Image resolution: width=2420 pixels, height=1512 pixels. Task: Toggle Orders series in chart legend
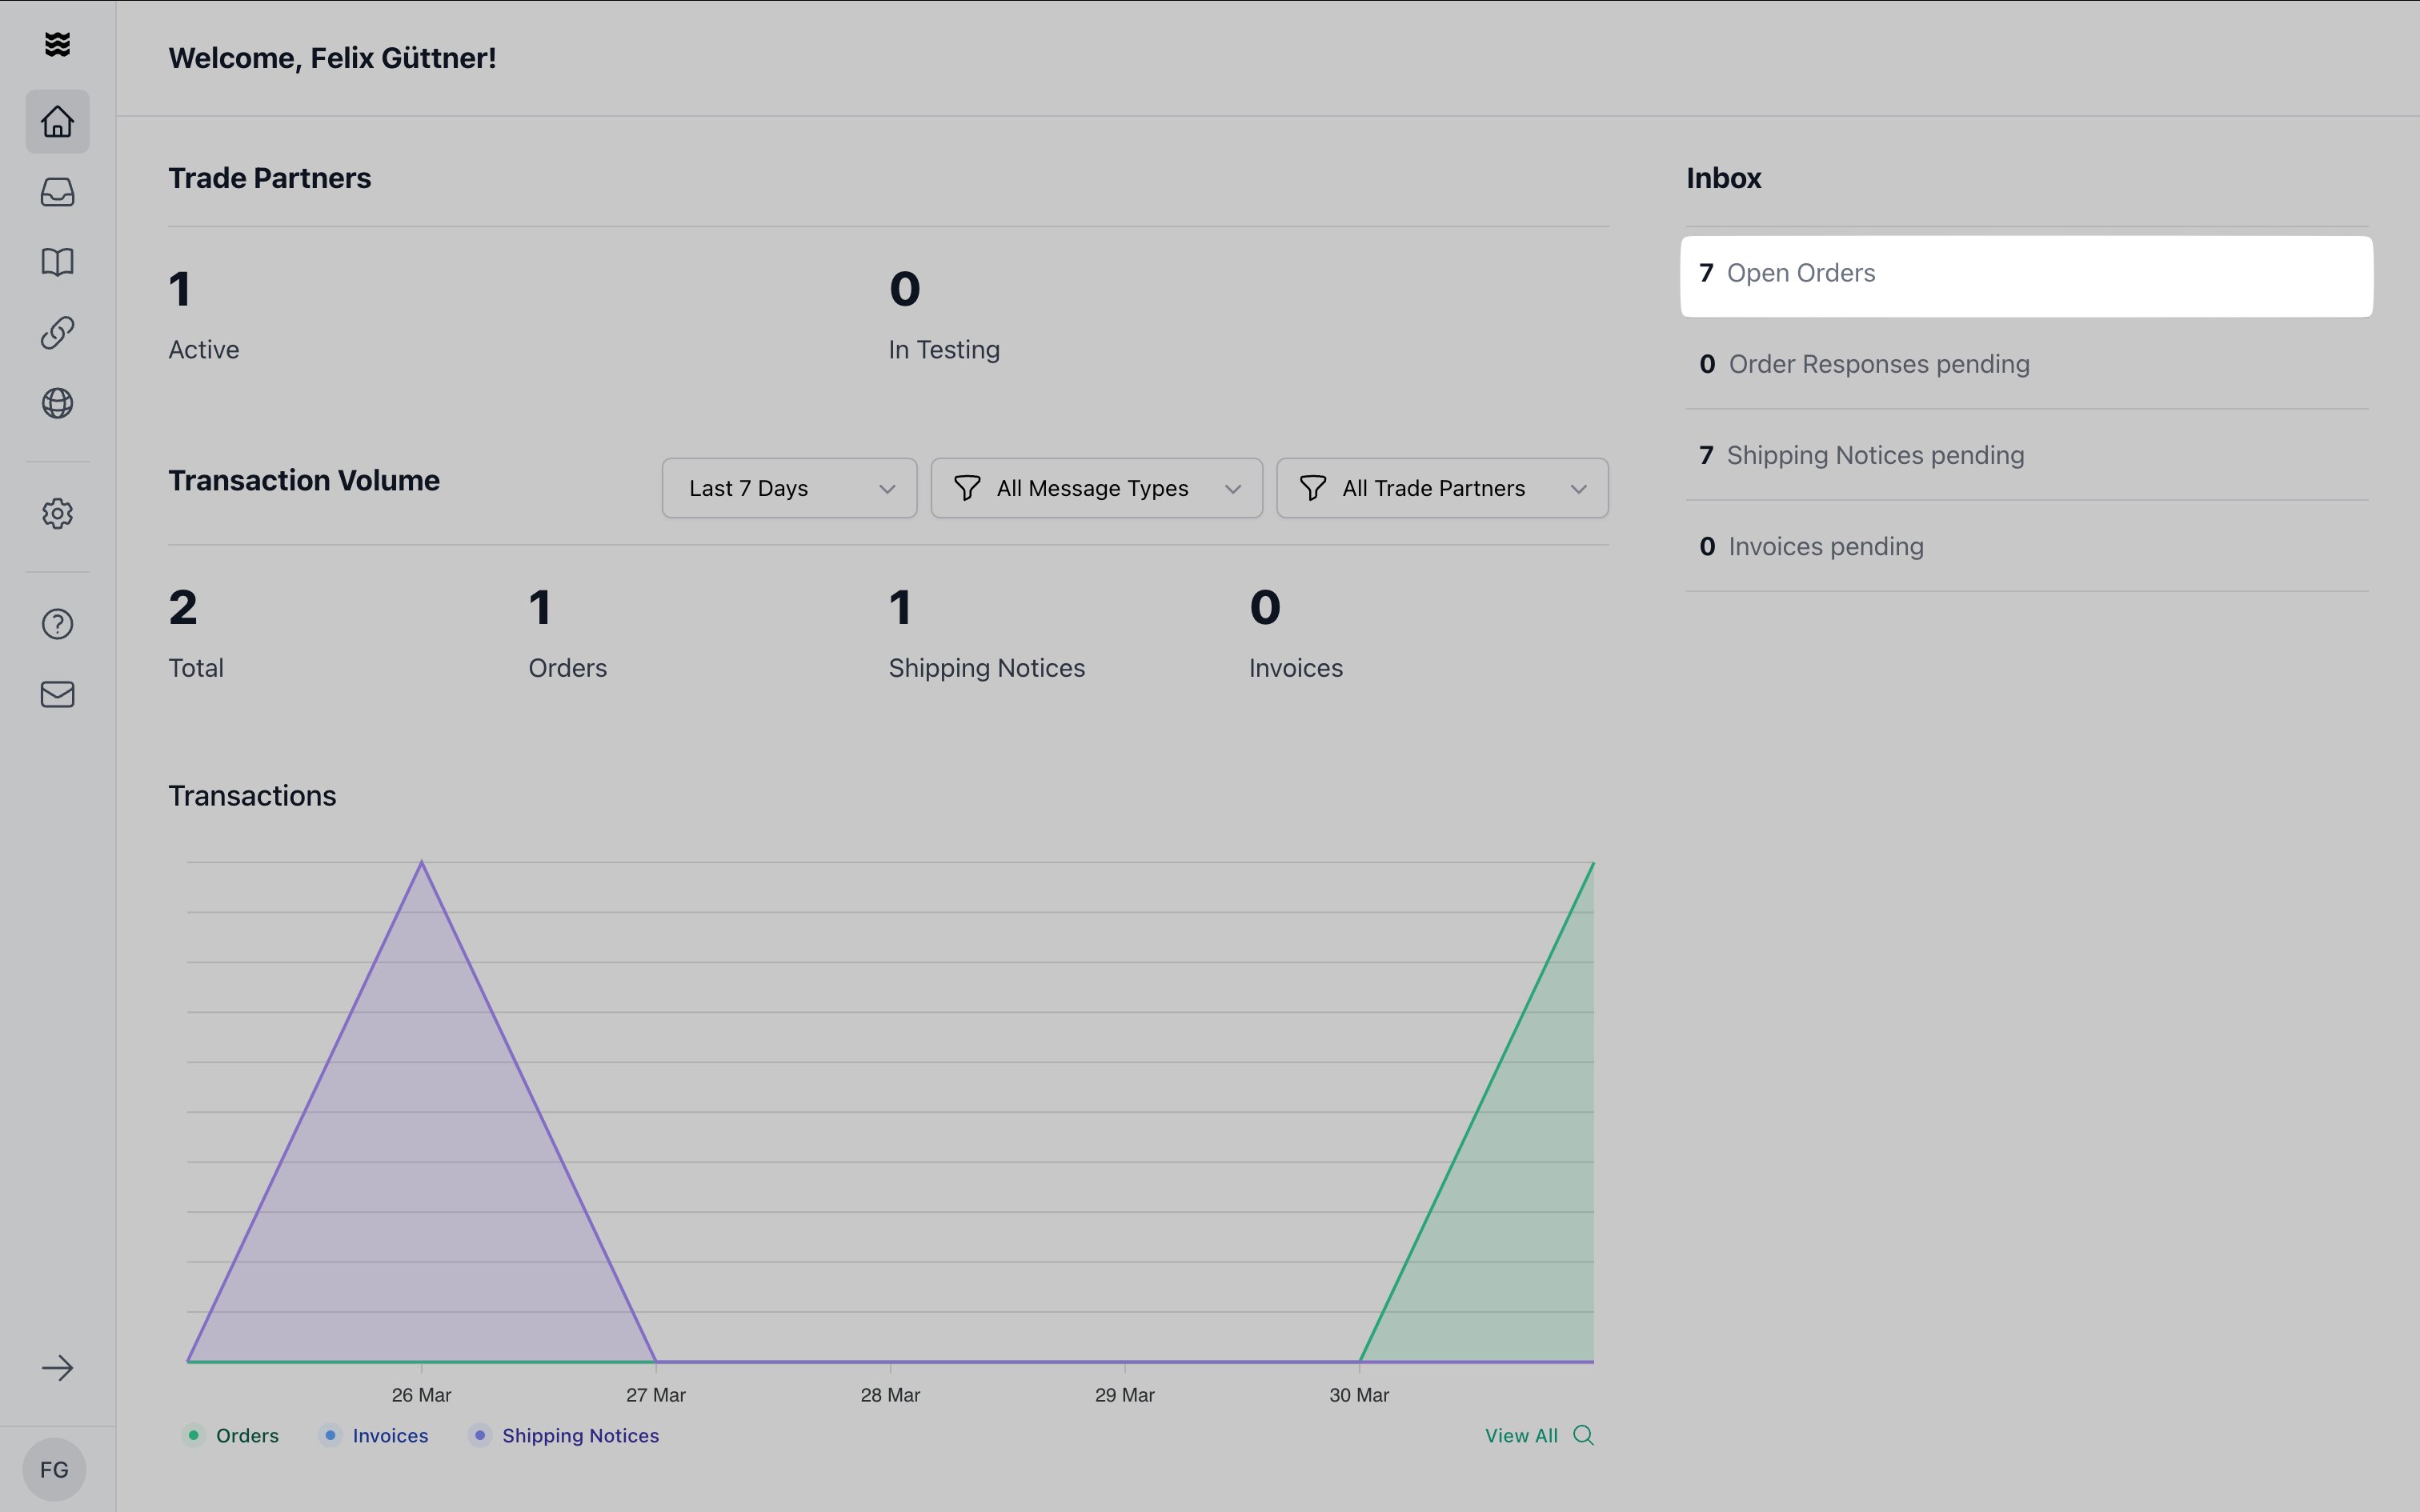[x=232, y=1435]
